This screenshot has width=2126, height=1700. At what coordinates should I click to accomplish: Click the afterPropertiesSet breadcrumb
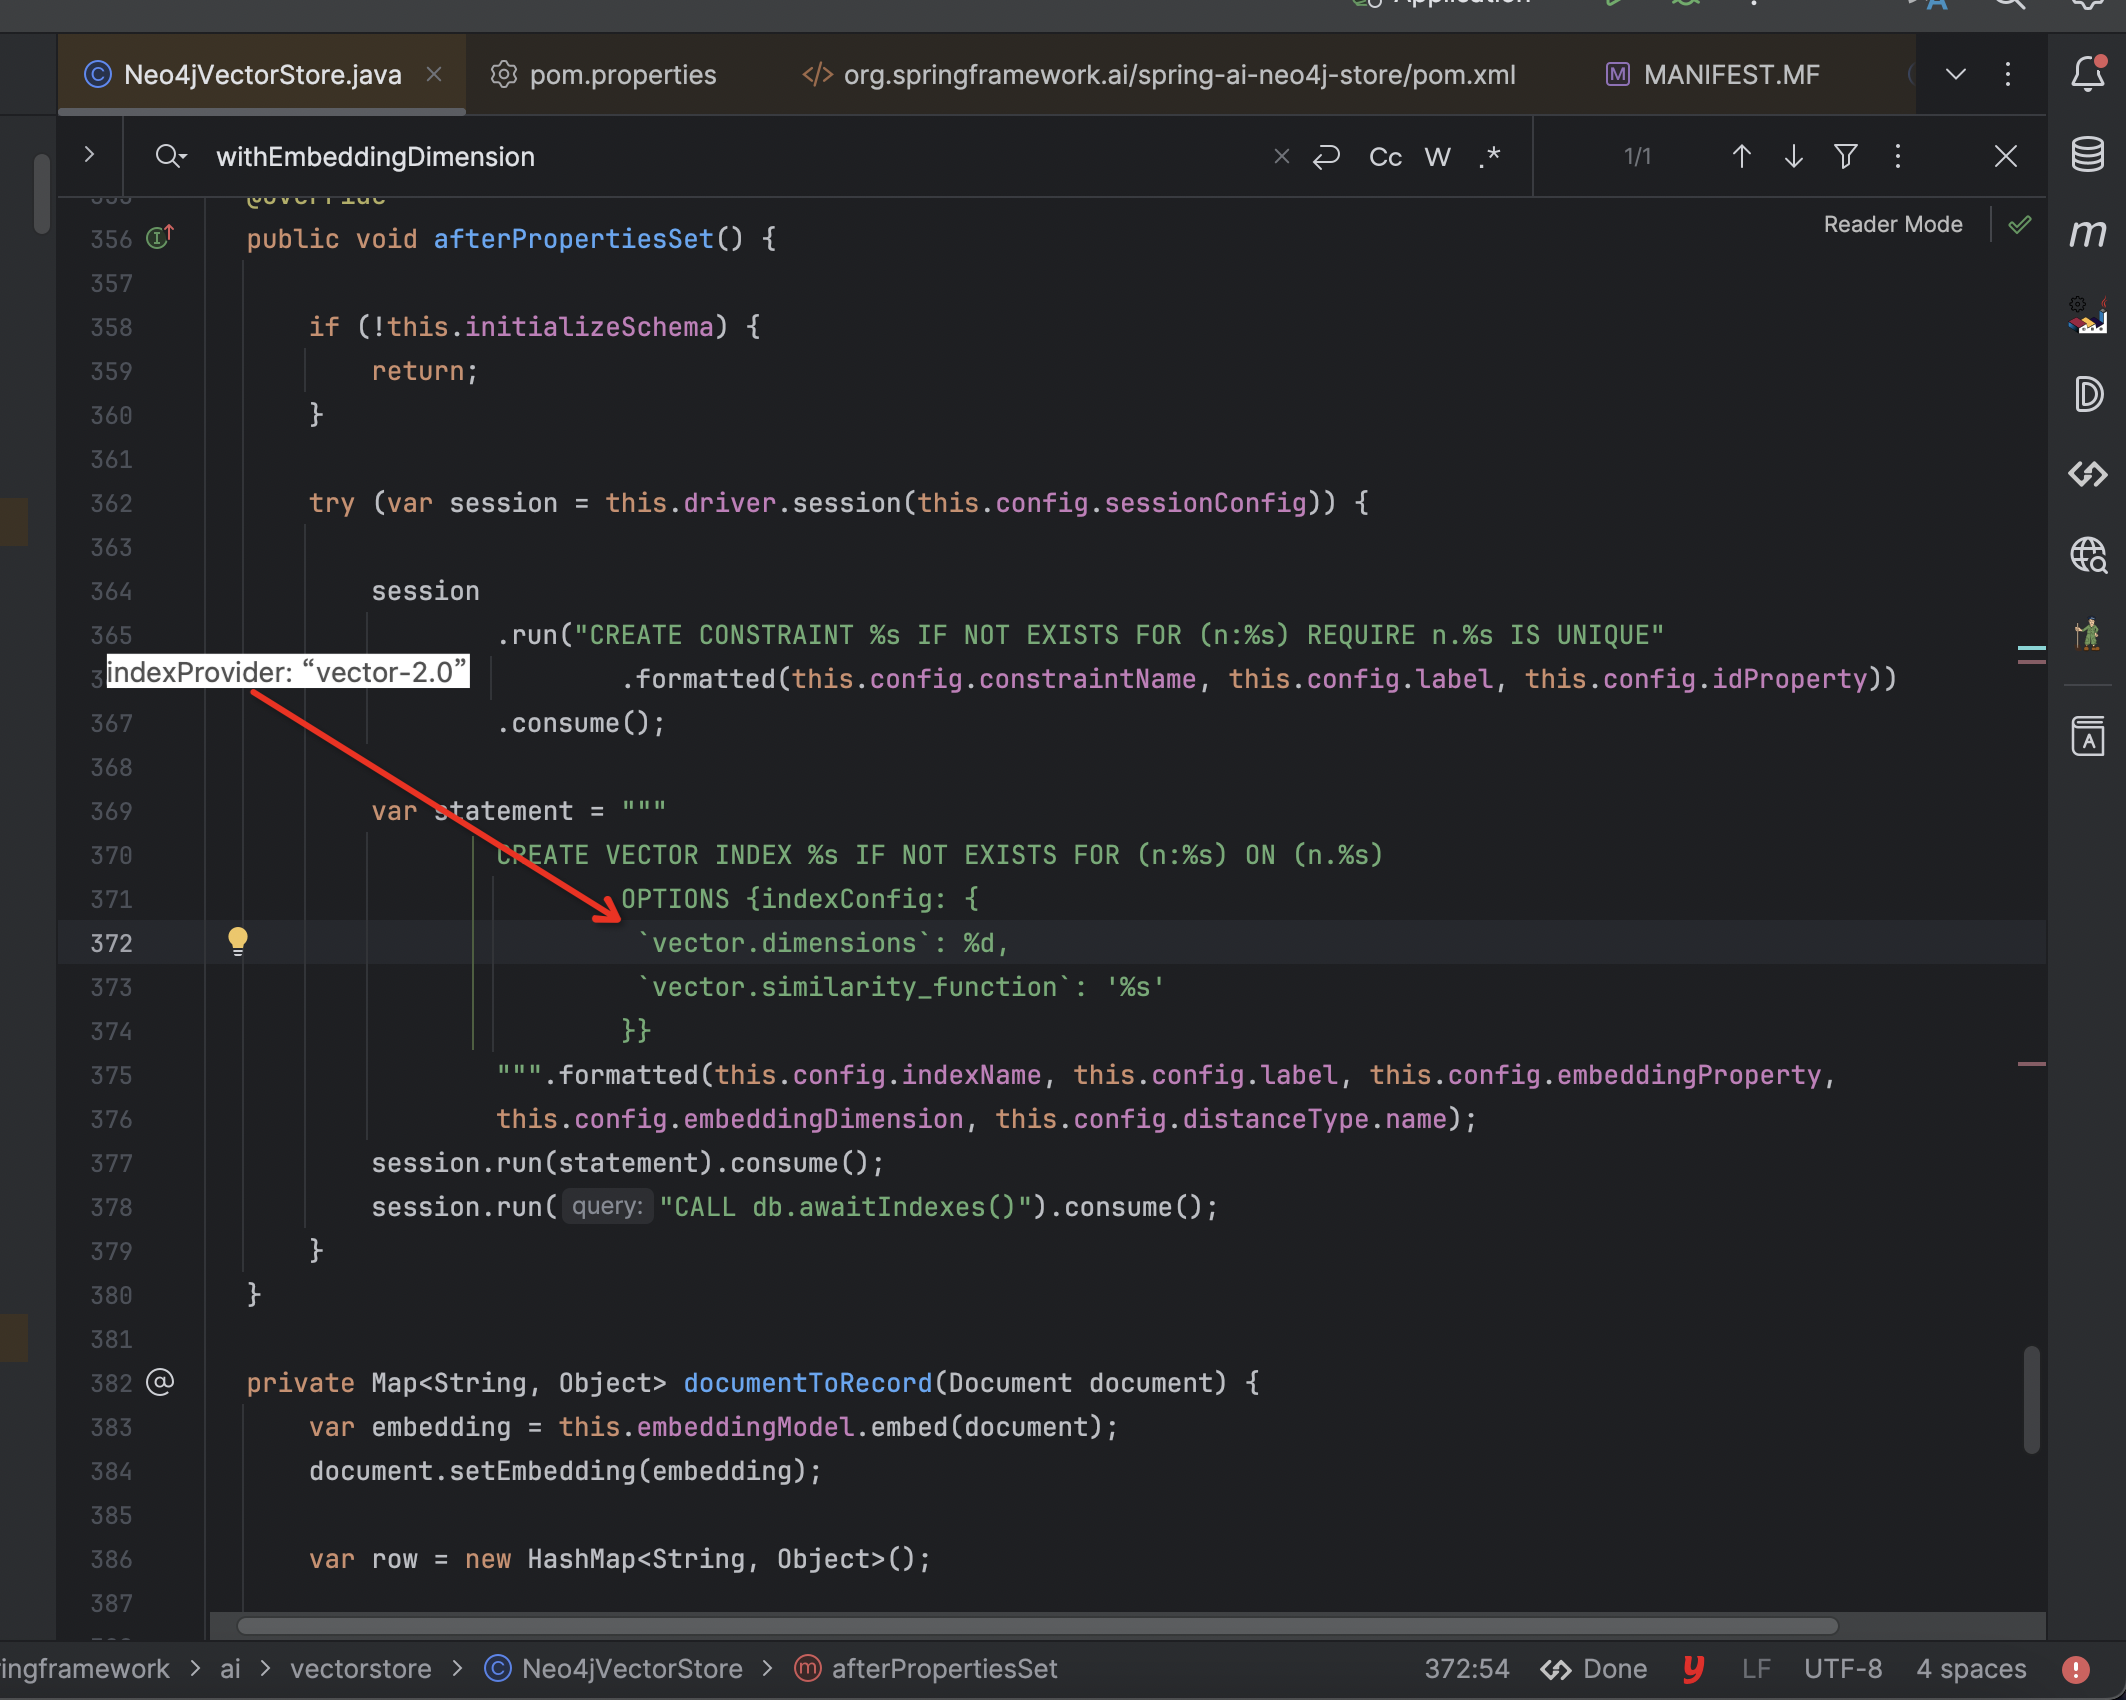coord(926,1669)
